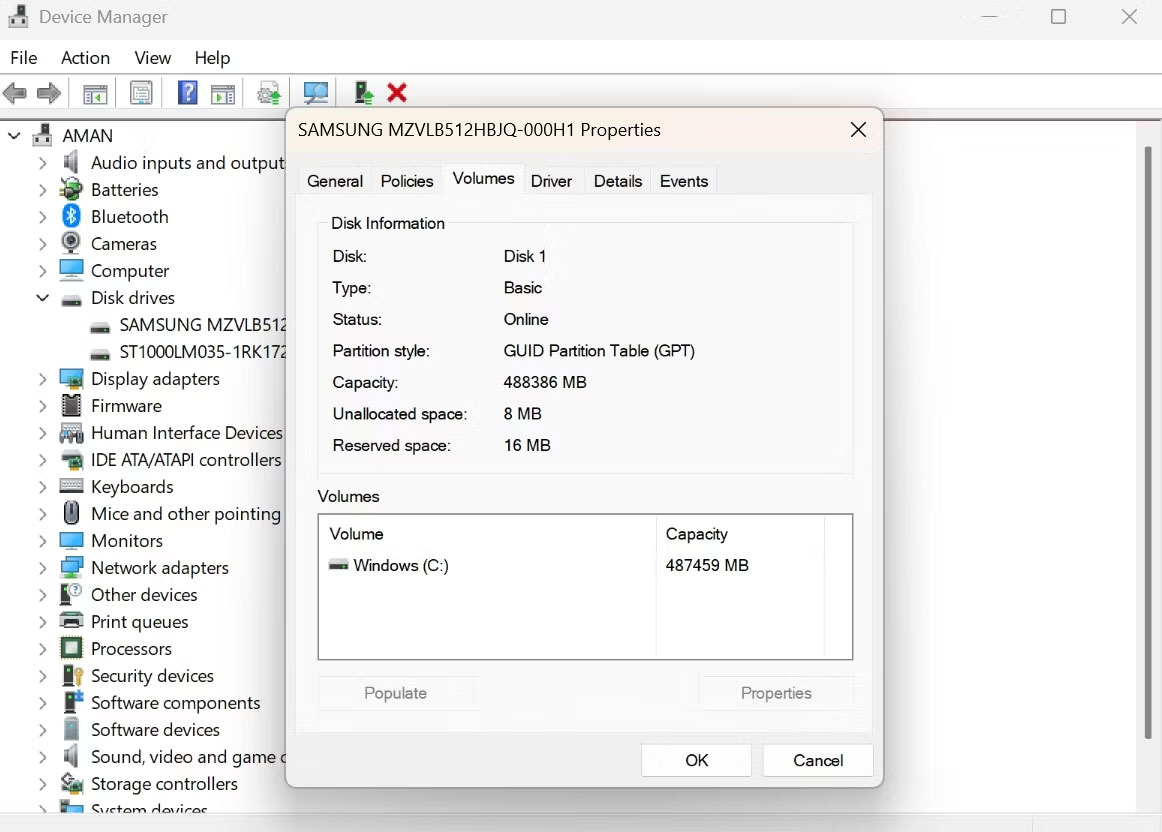
Task: Click the red X Uninstall device icon
Action: pyautogui.click(x=397, y=93)
